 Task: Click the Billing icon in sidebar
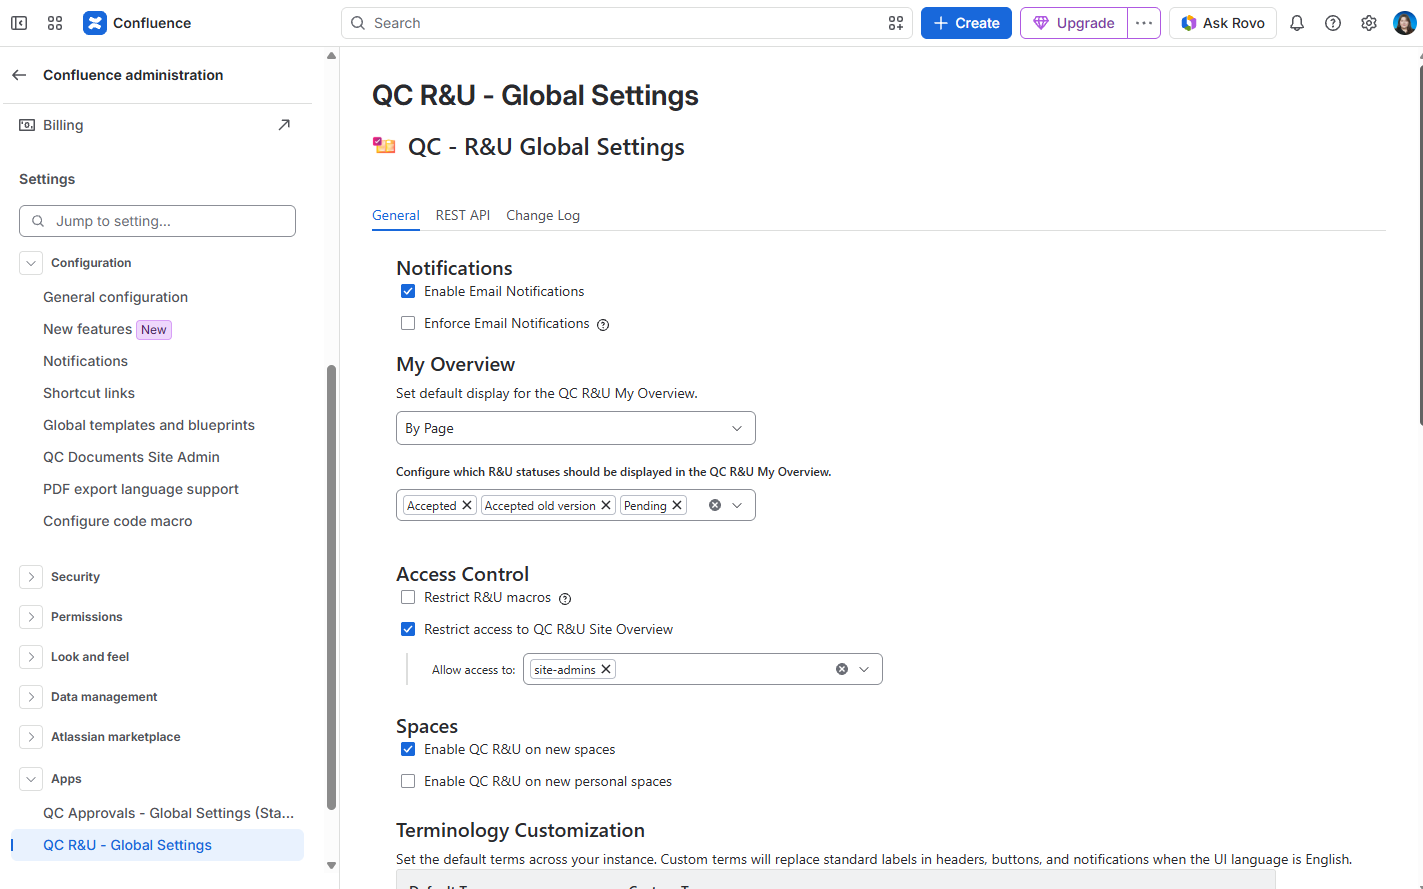pyautogui.click(x=27, y=125)
